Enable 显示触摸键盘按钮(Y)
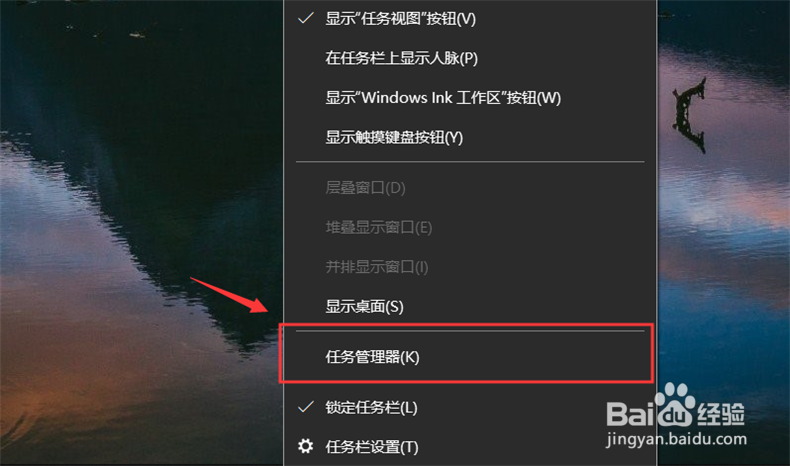The image size is (790, 466). (x=470, y=137)
